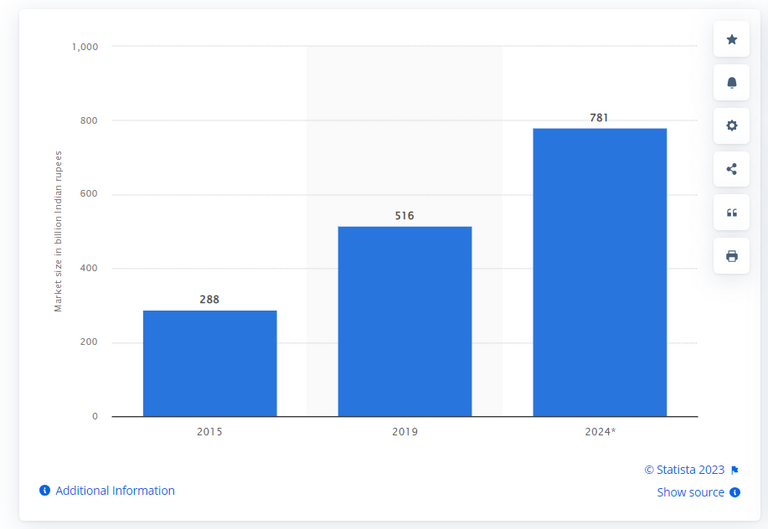Print the chart using printer icon

click(x=731, y=256)
